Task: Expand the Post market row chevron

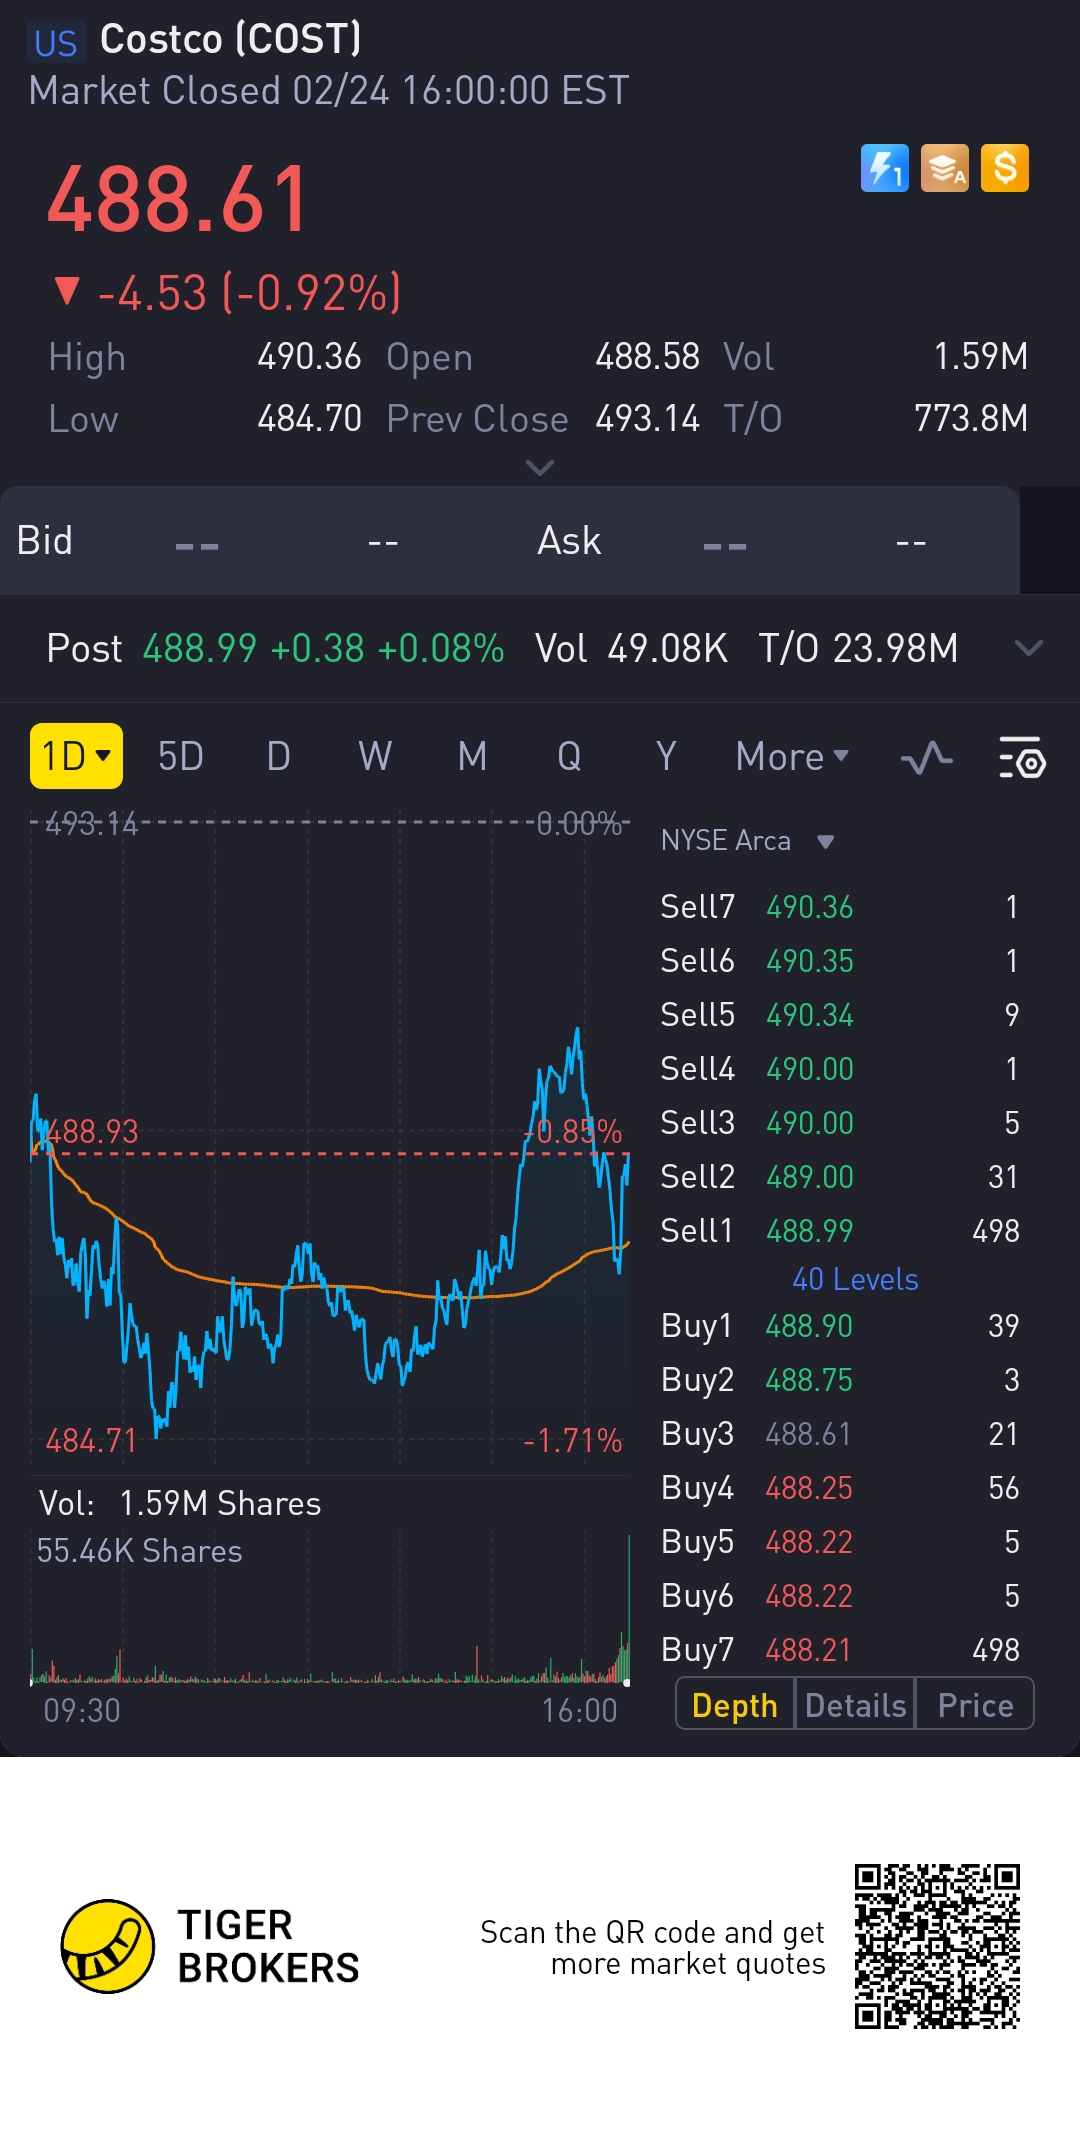Action: pos(1028,648)
